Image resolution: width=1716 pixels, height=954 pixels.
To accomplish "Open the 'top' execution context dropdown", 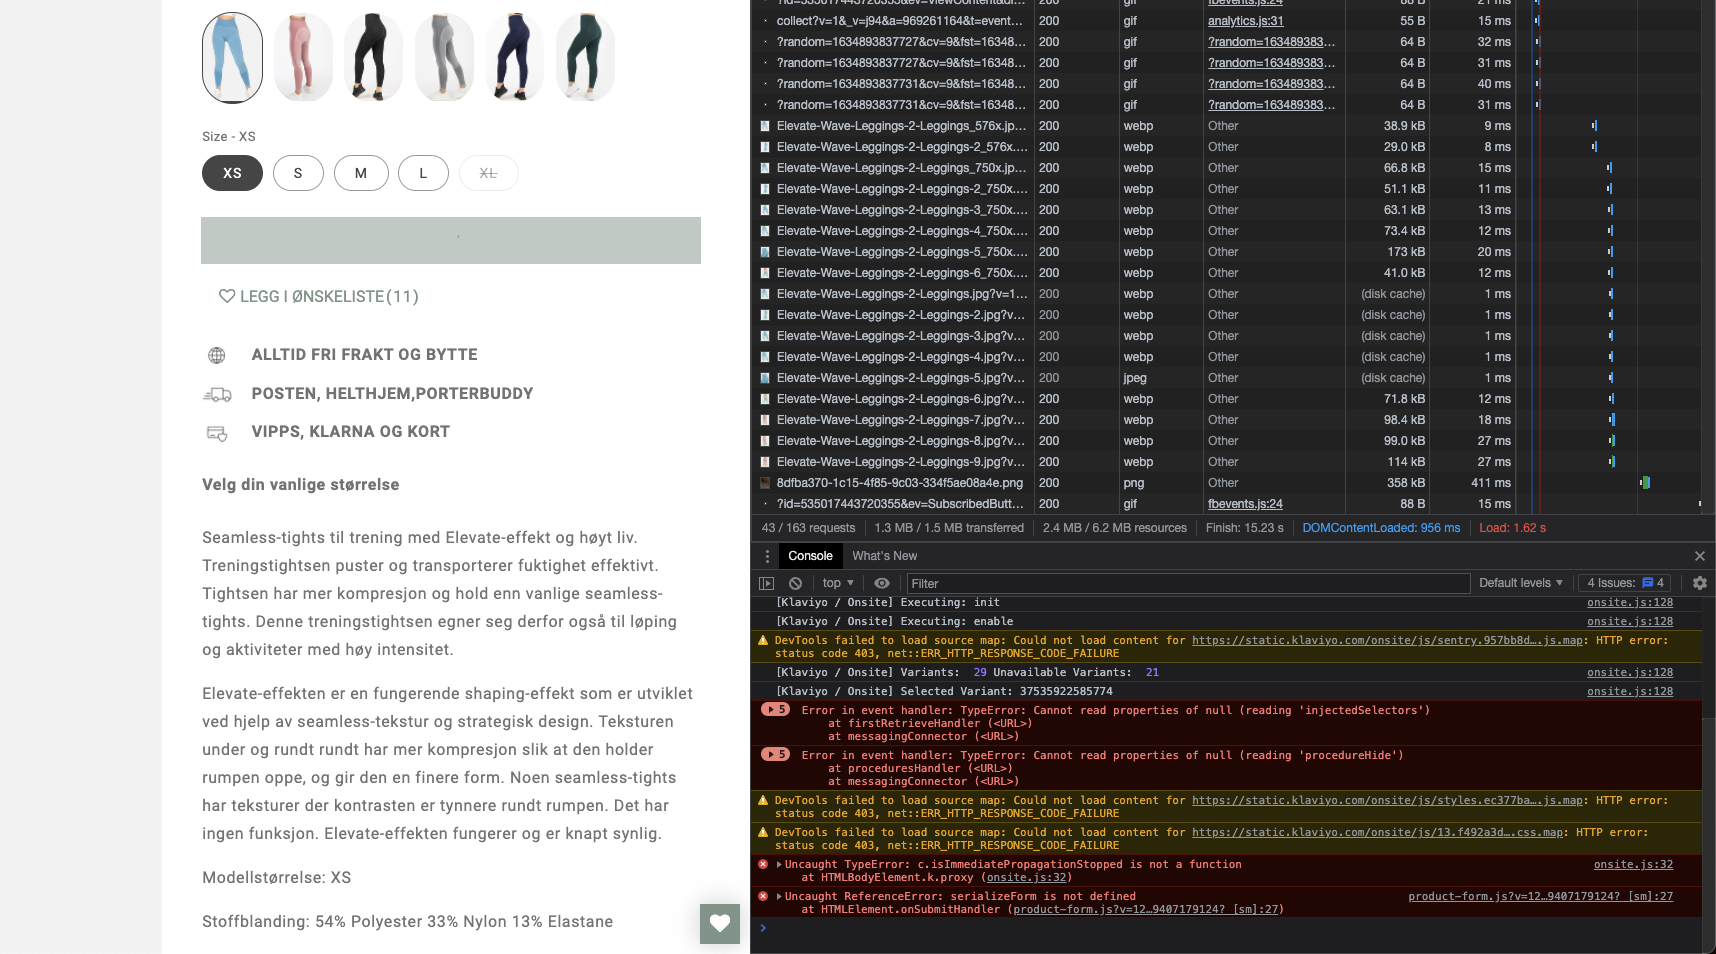I will click(837, 583).
